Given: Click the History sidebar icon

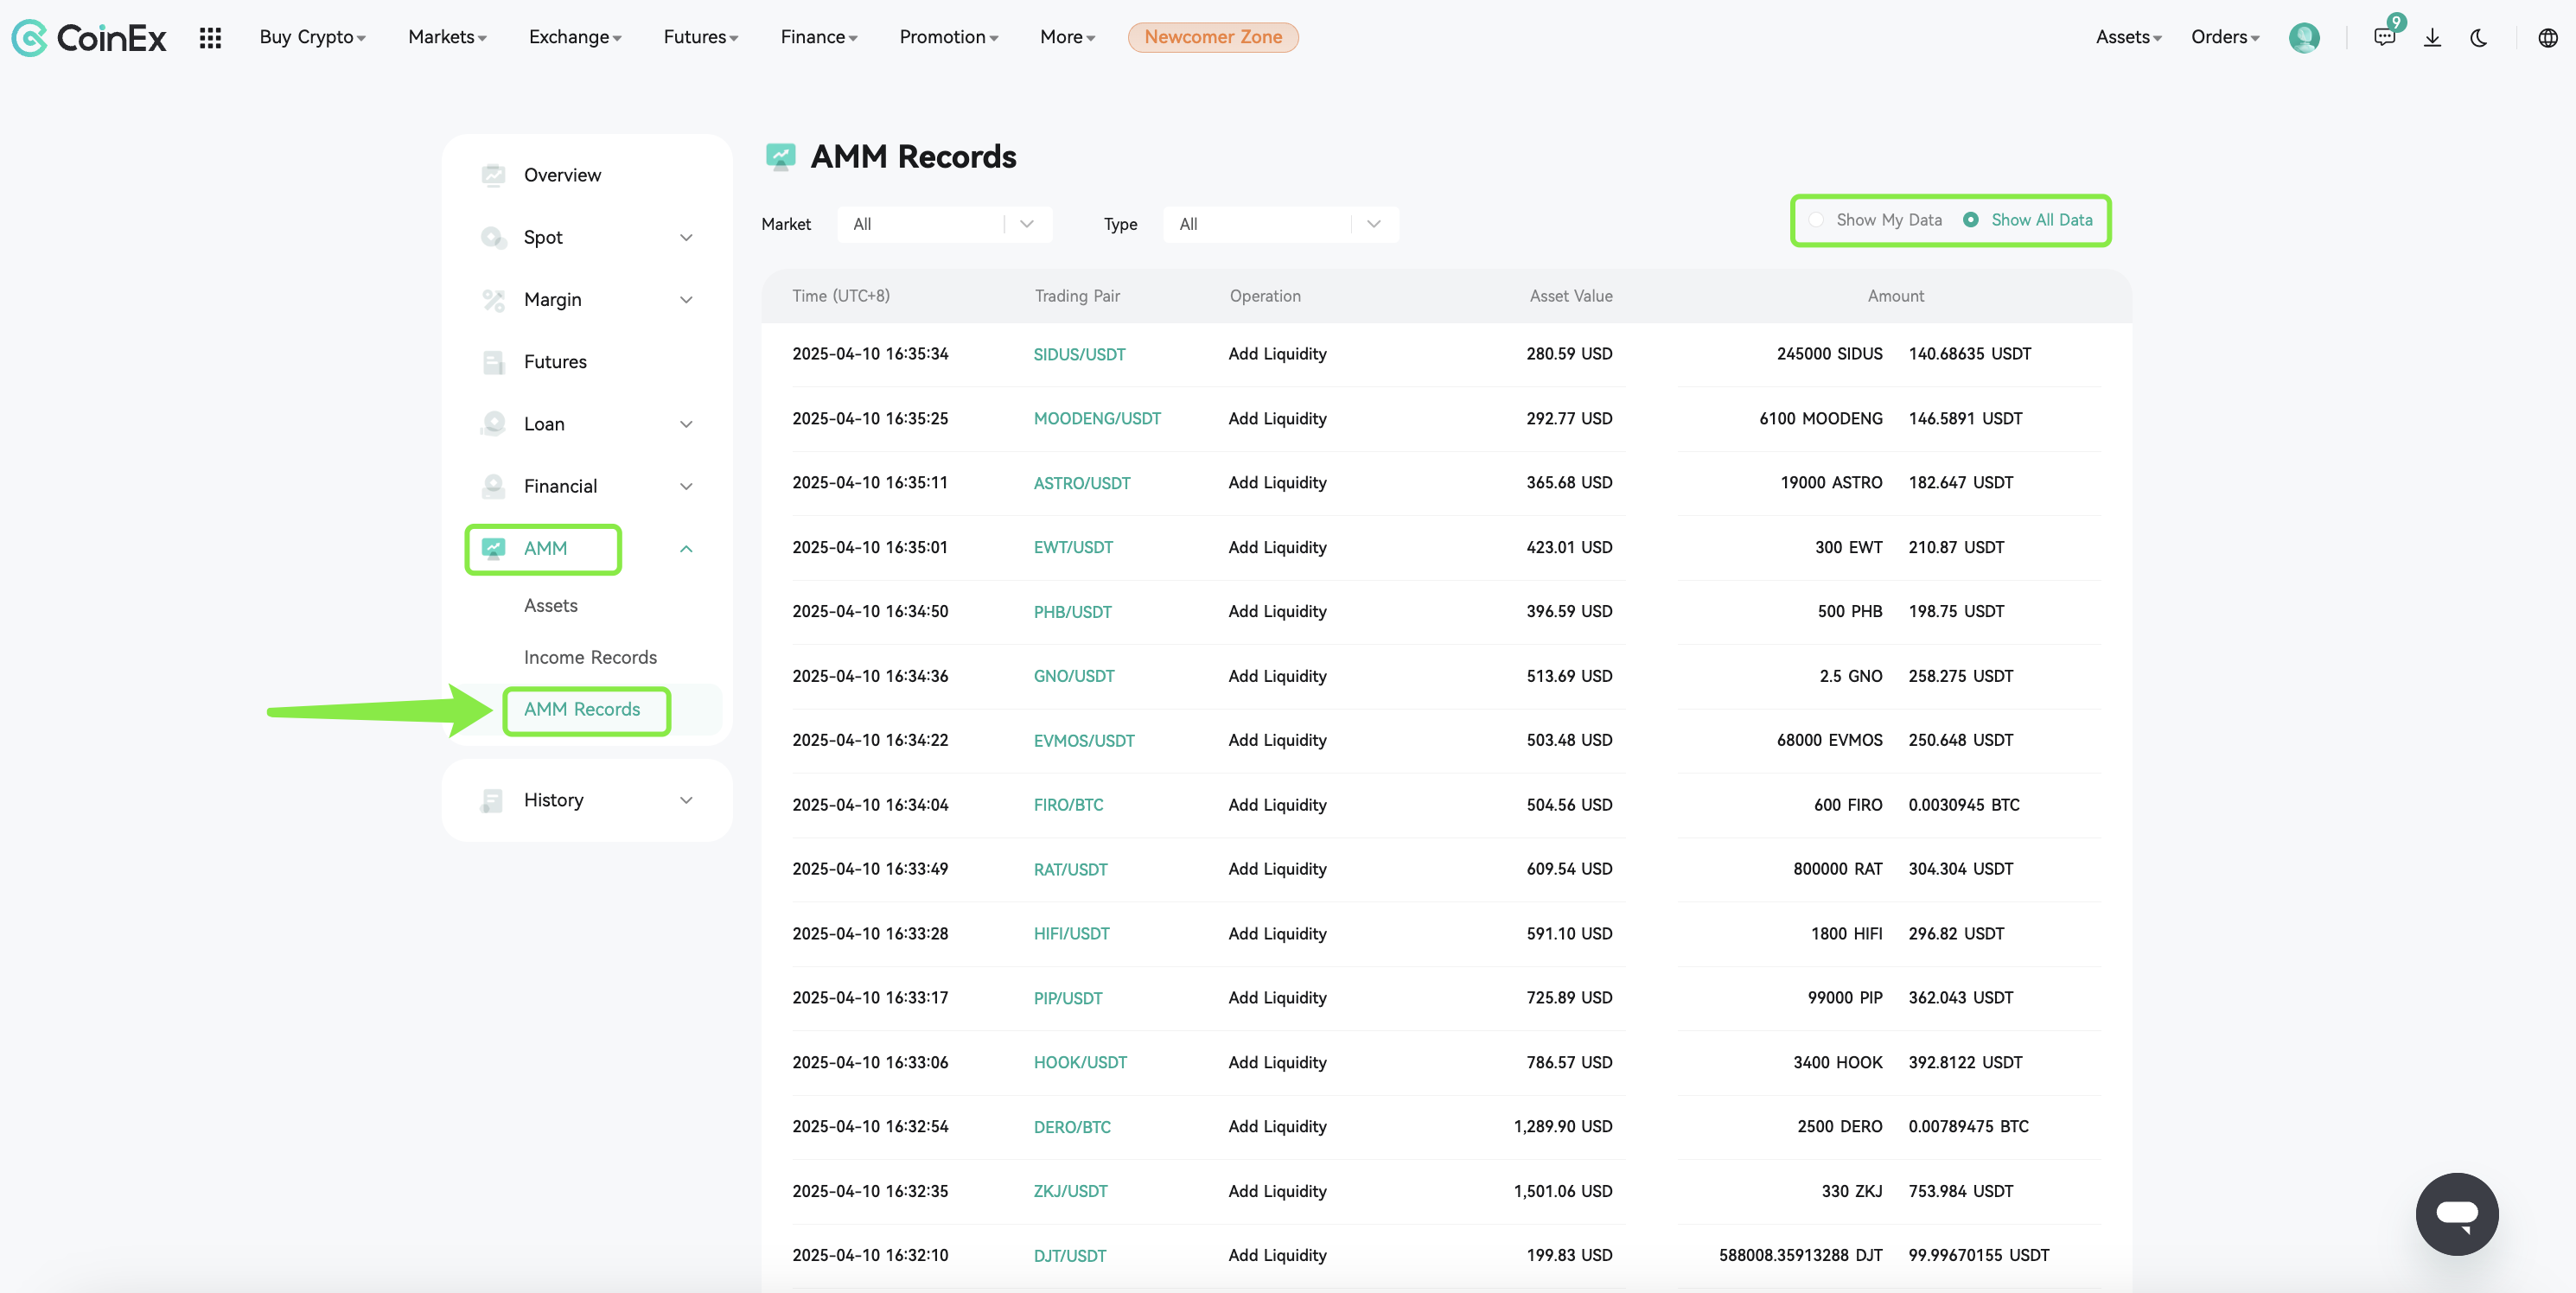Looking at the screenshot, I should (x=493, y=800).
